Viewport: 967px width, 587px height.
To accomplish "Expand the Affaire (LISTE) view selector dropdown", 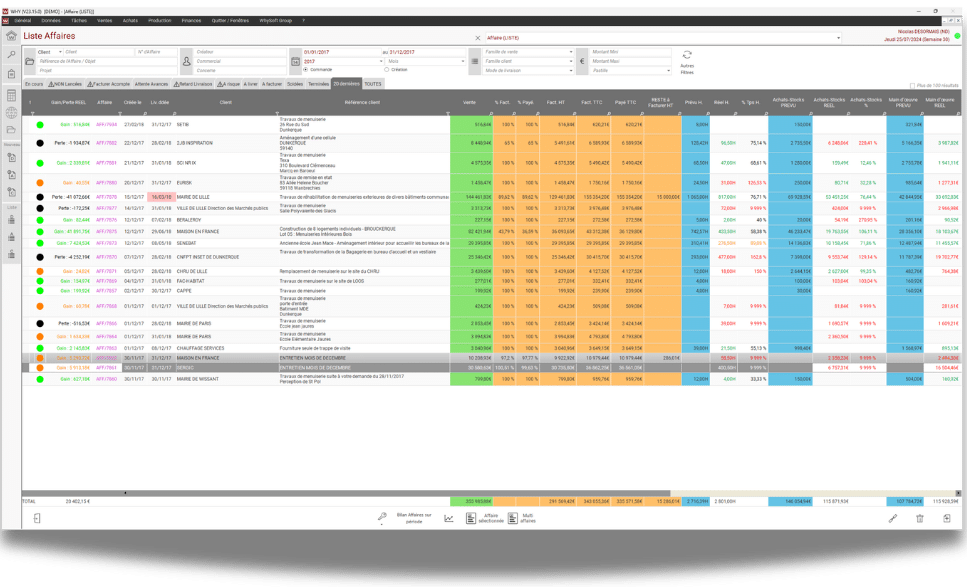I will click(x=838, y=38).
